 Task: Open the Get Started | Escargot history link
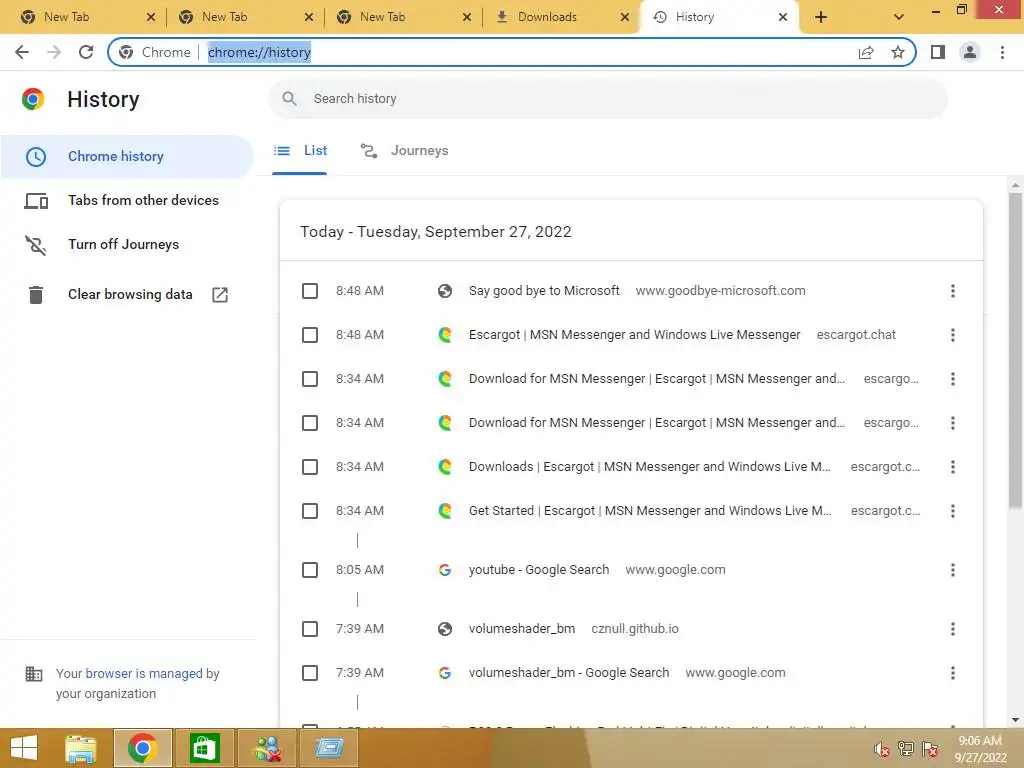(650, 511)
